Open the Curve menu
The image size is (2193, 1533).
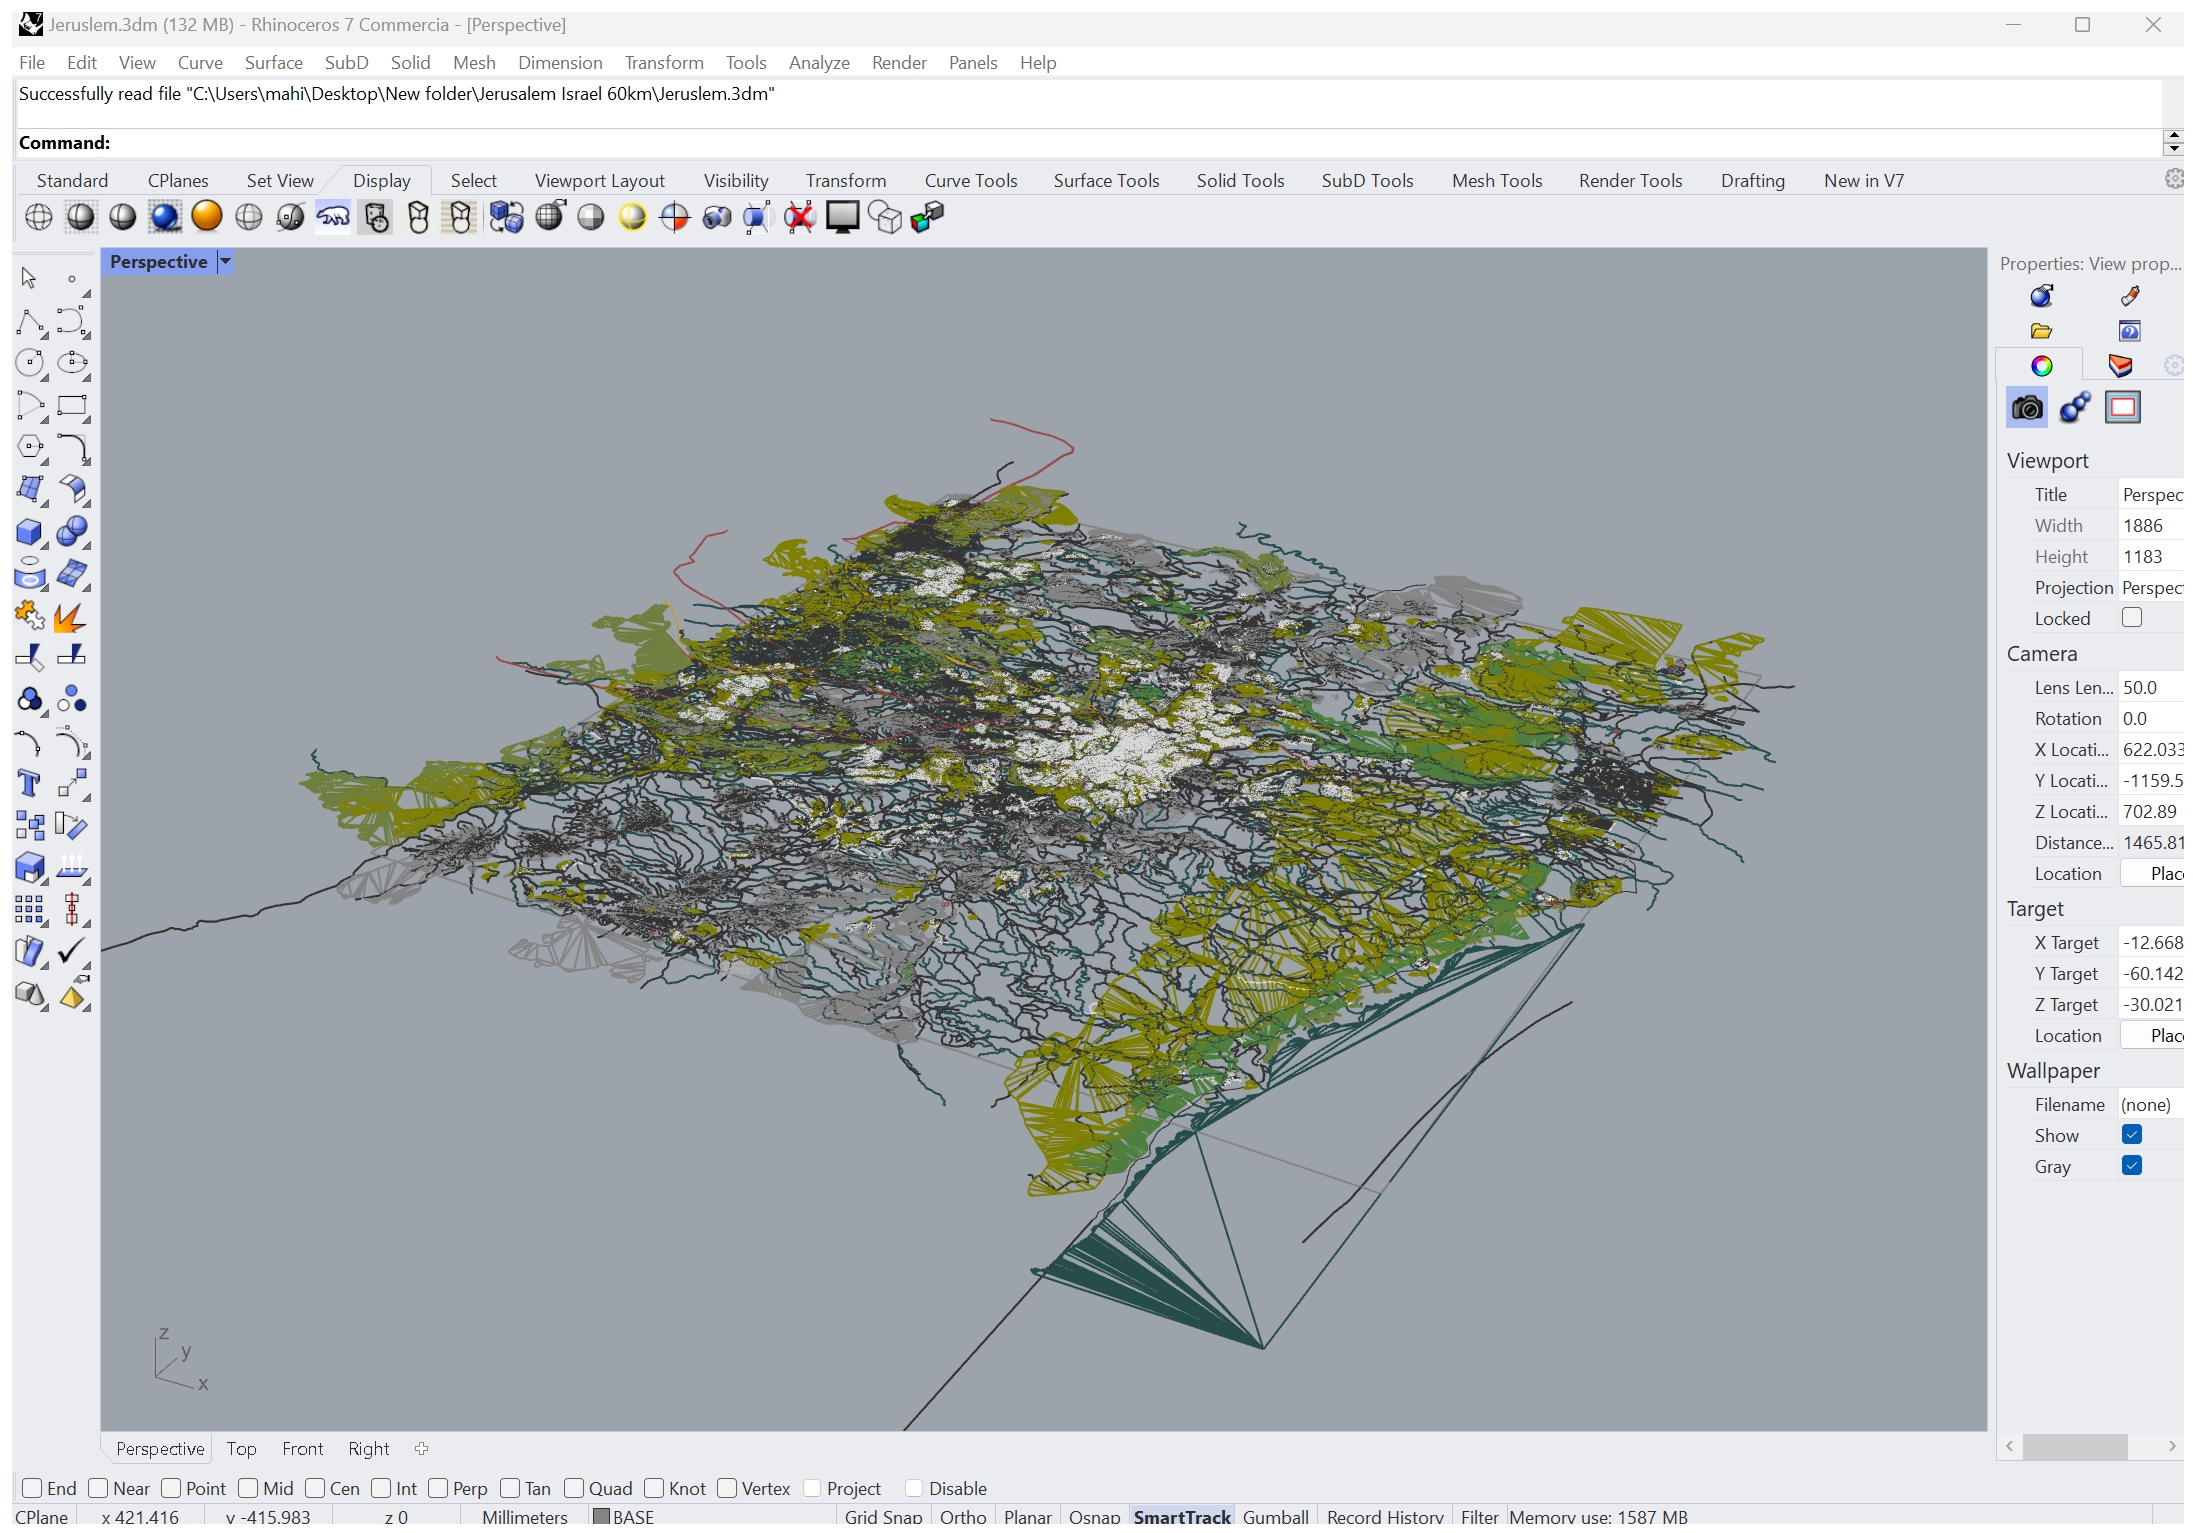click(x=200, y=62)
